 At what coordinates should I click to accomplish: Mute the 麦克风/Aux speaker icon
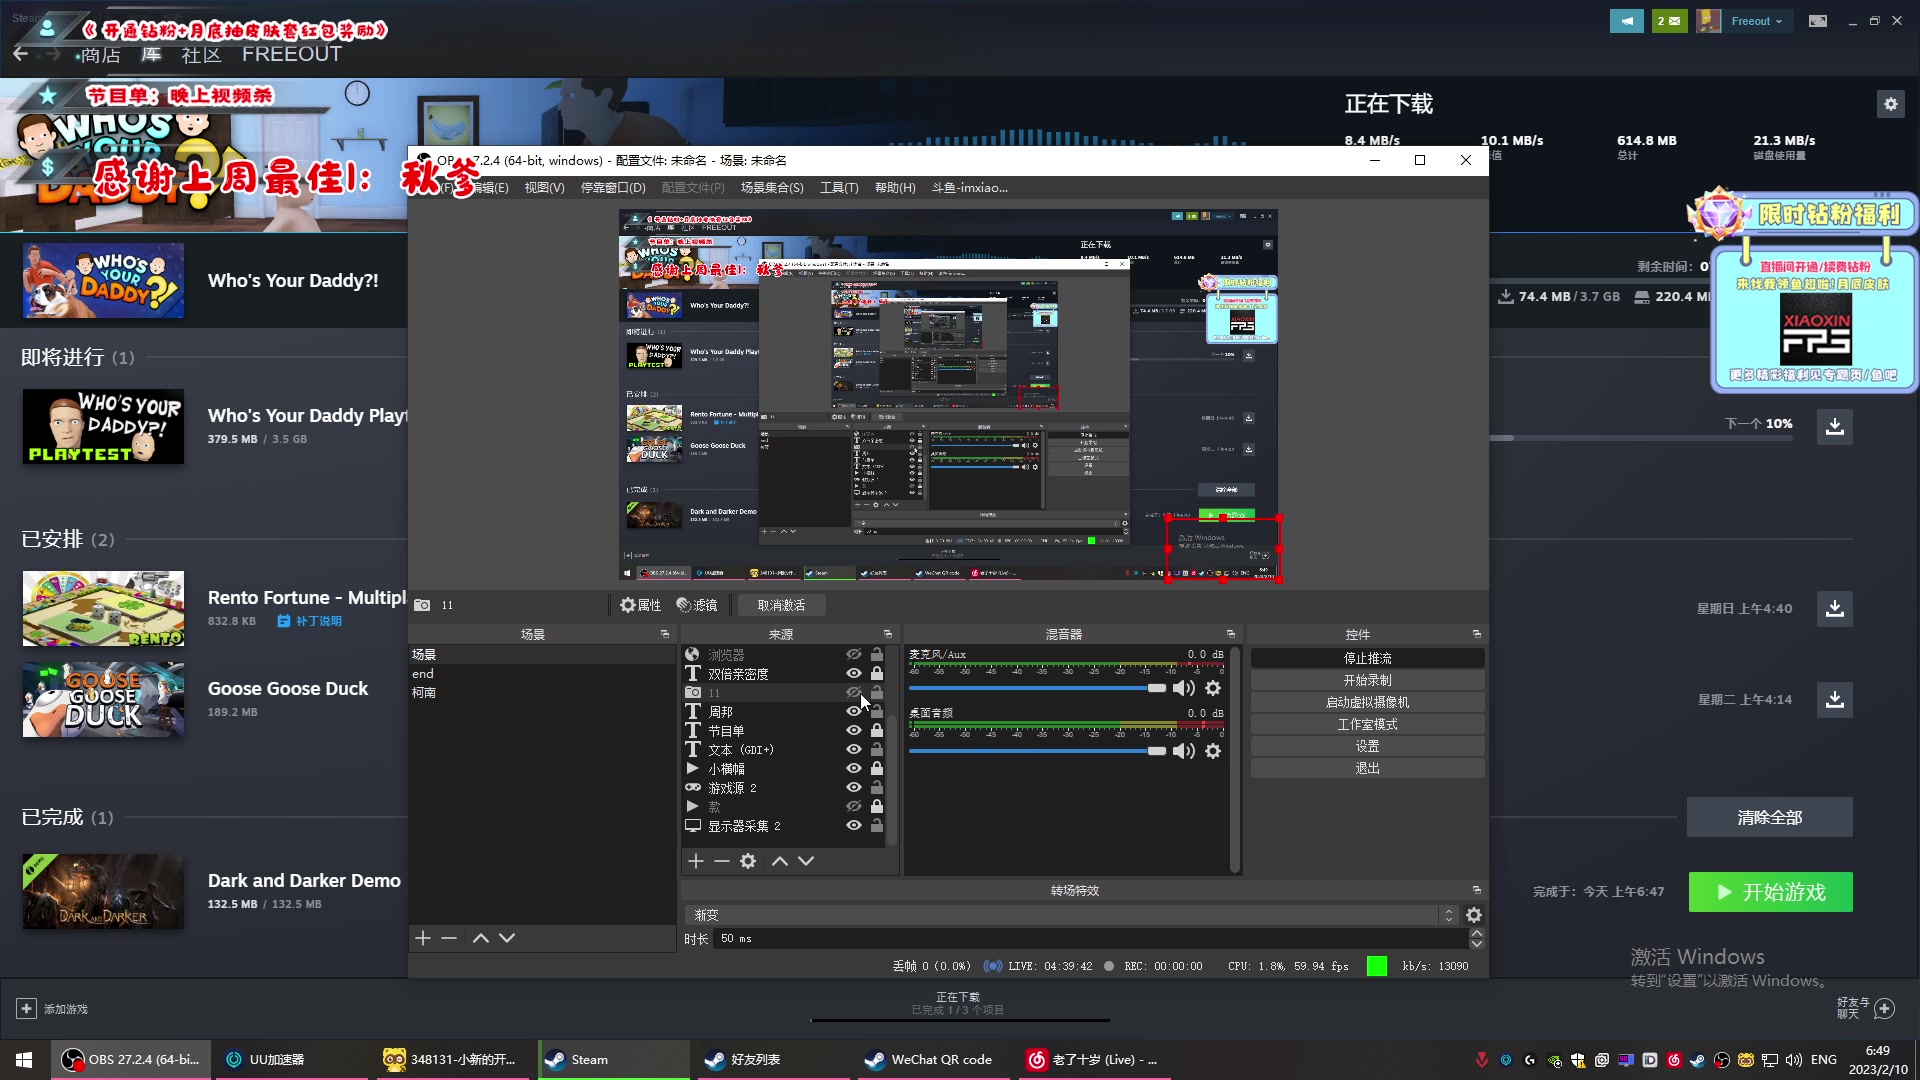pos(1184,688)
